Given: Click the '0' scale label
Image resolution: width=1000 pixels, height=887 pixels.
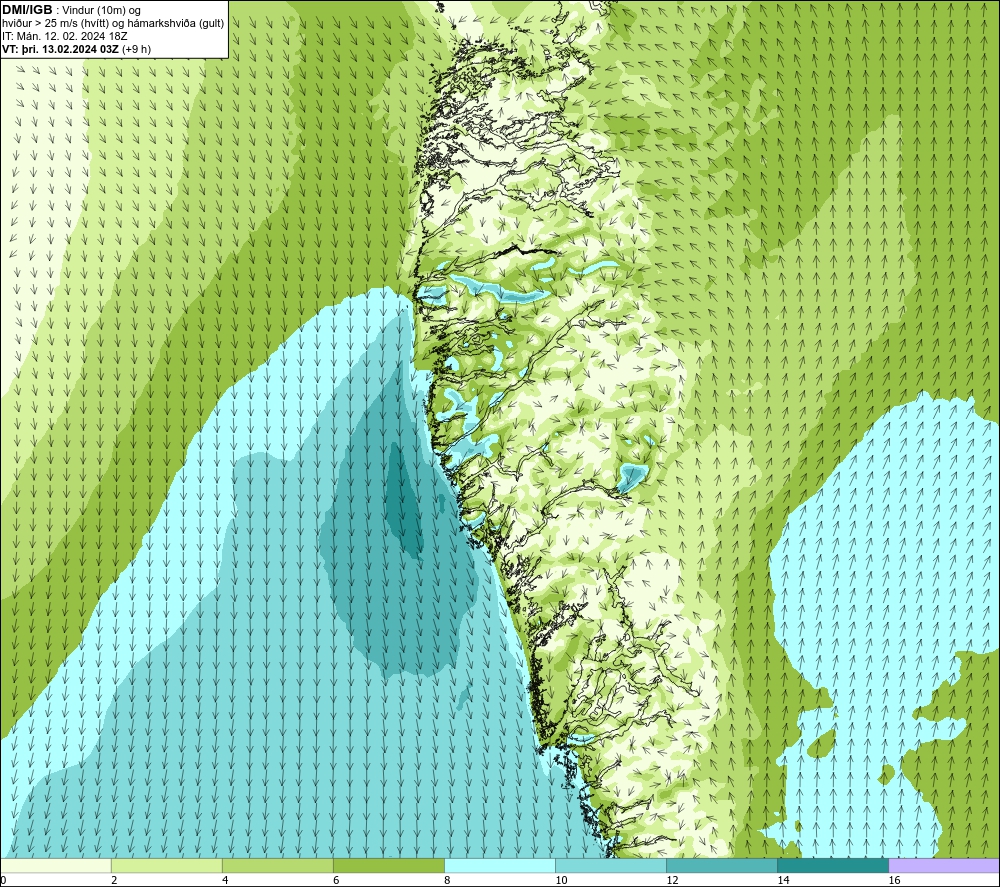Looking at the screenshot, I should [3, 881].
